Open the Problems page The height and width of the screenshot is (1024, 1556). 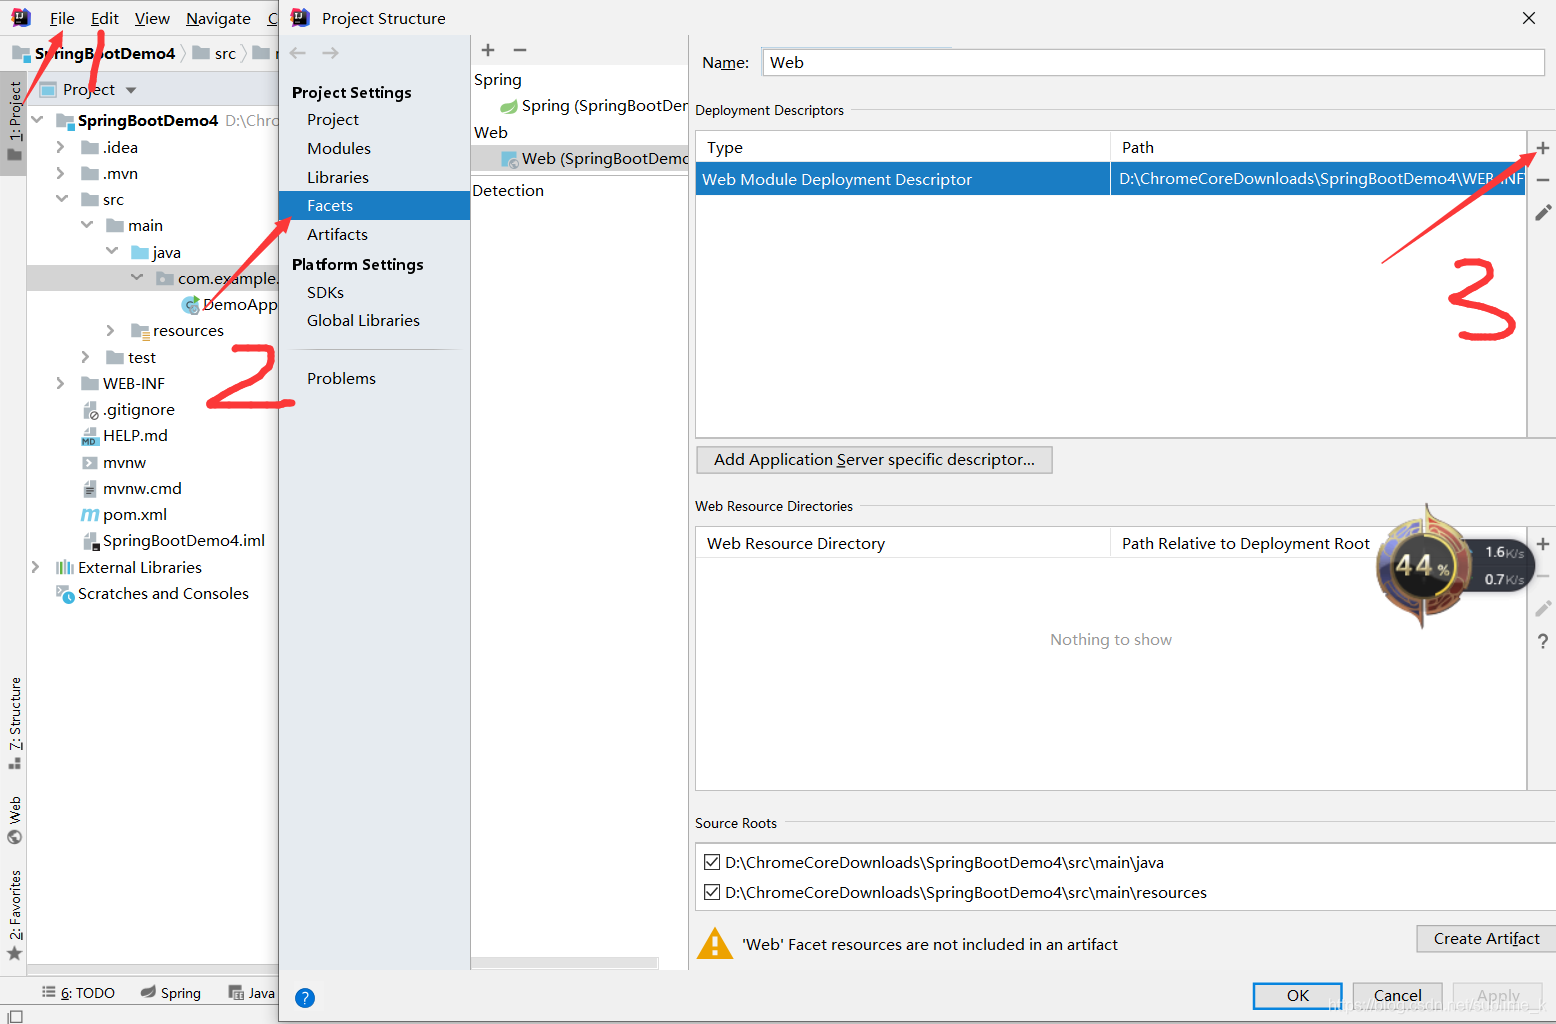[341, 379]
